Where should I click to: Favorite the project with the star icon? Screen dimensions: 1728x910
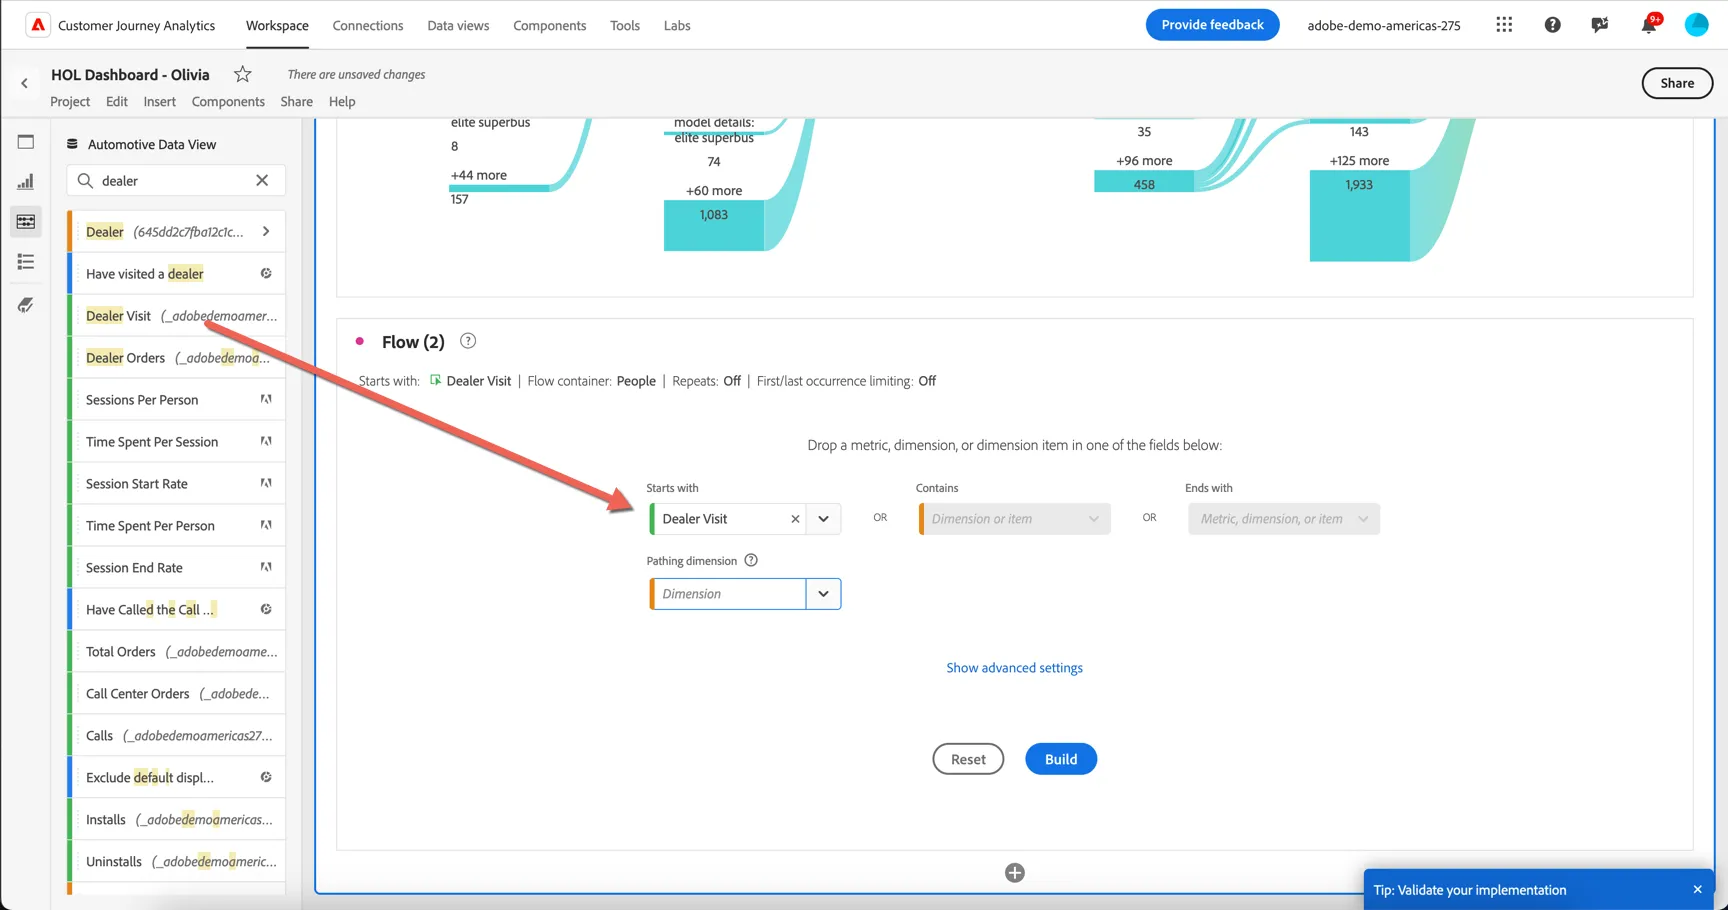point(242,74)
